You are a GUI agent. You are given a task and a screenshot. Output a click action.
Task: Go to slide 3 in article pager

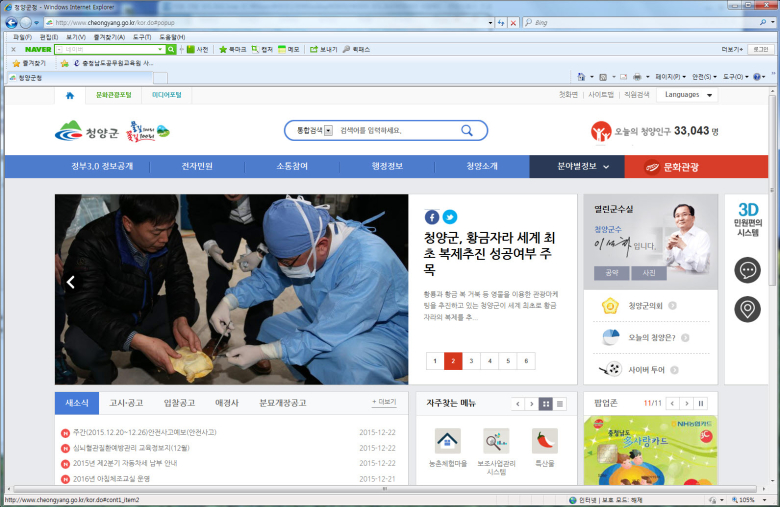[x=471, y=361]
